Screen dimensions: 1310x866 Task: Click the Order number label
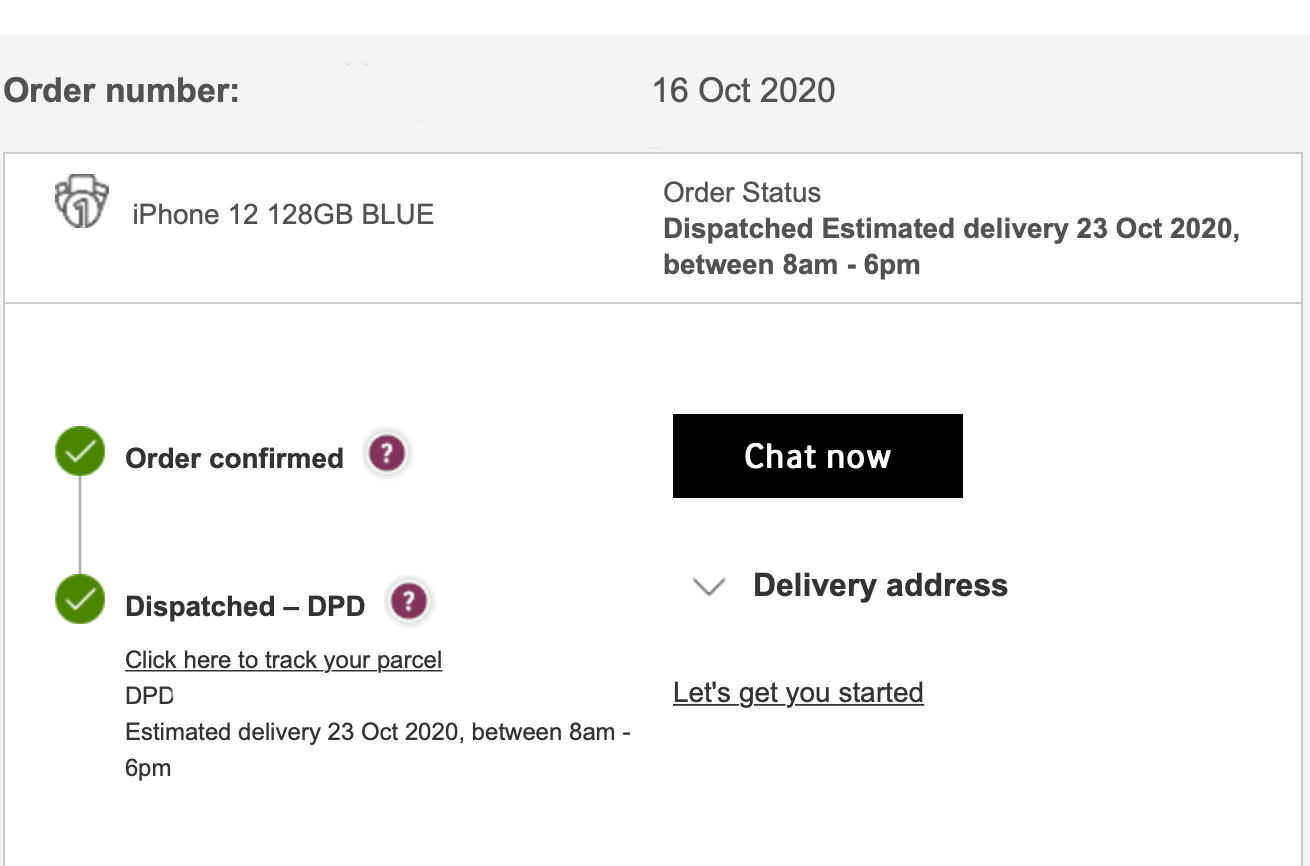122,91
